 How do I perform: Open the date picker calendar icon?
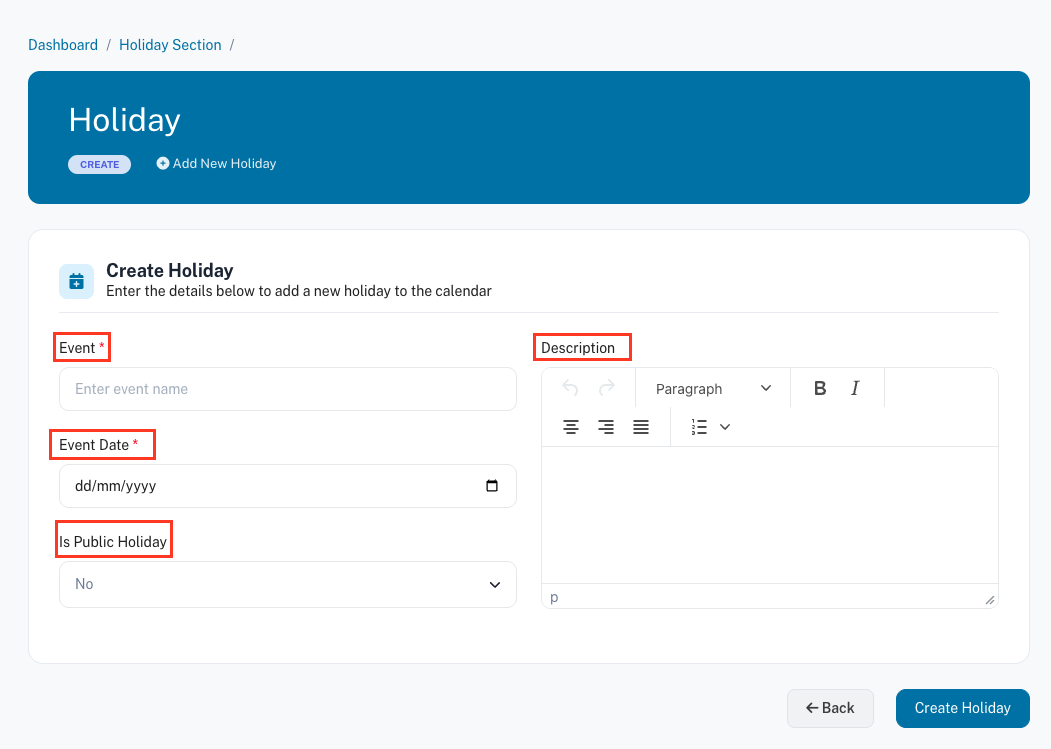point(491,486)
